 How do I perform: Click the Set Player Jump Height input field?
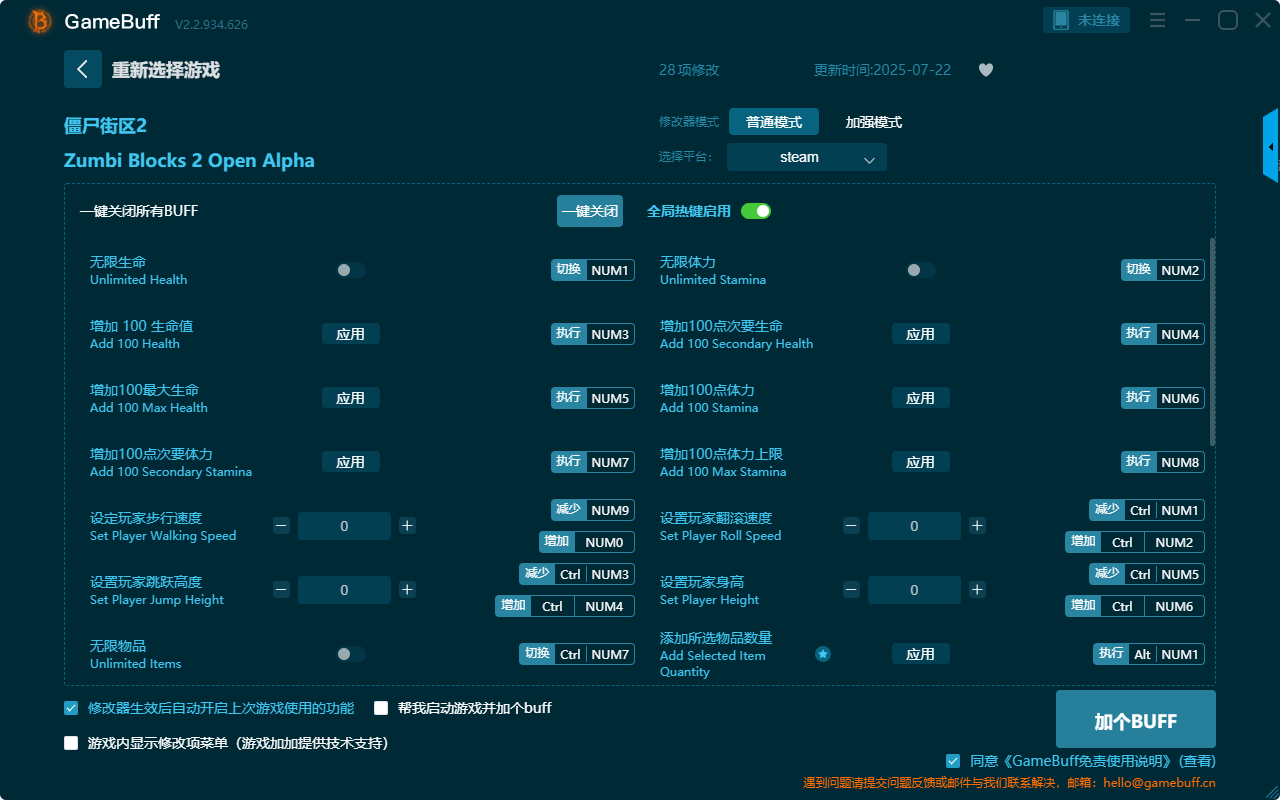344,590
